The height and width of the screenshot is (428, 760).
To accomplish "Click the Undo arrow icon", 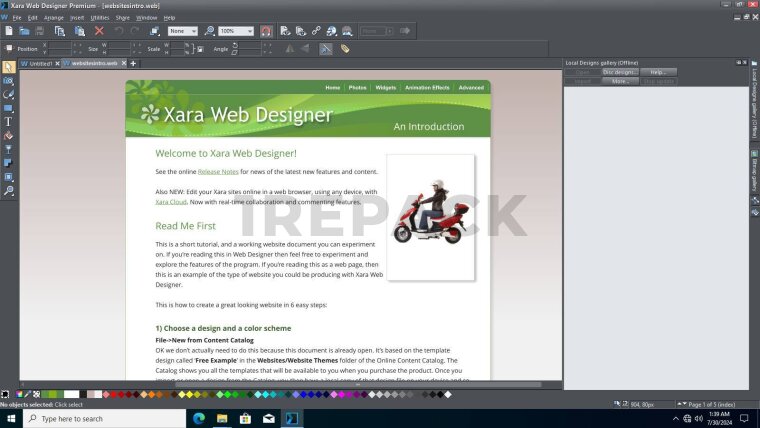I will 118,31.
